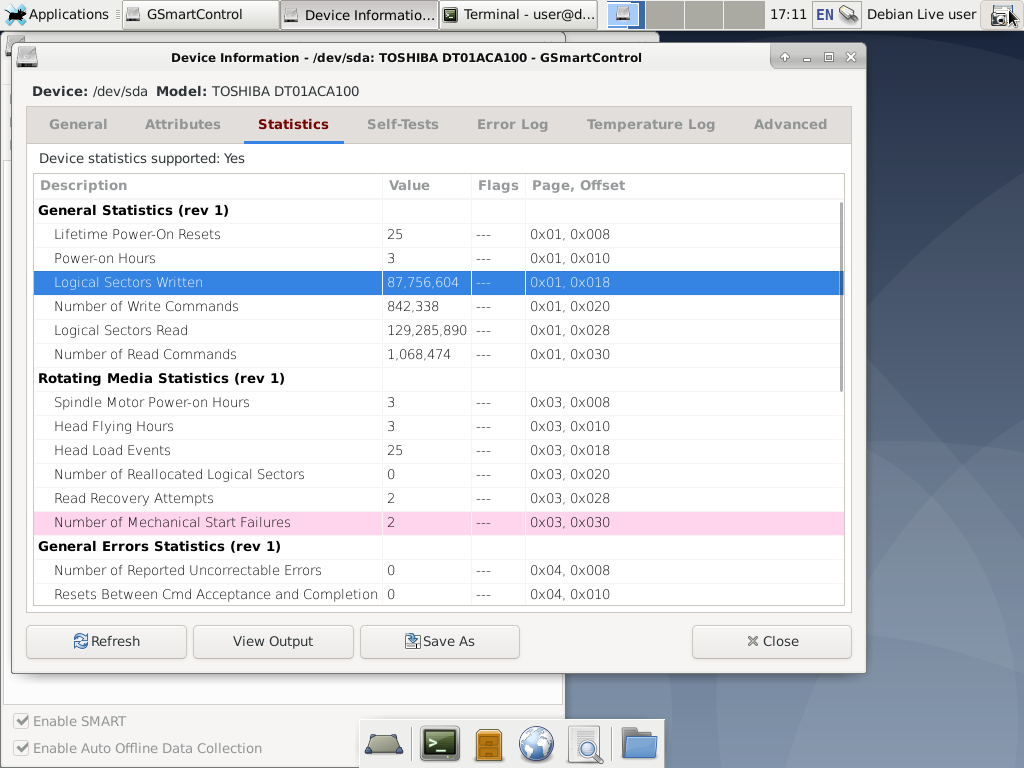Select the Number of Write Commands row
The height and width of the screenshot is (768, 1024).
coord(439,306)
